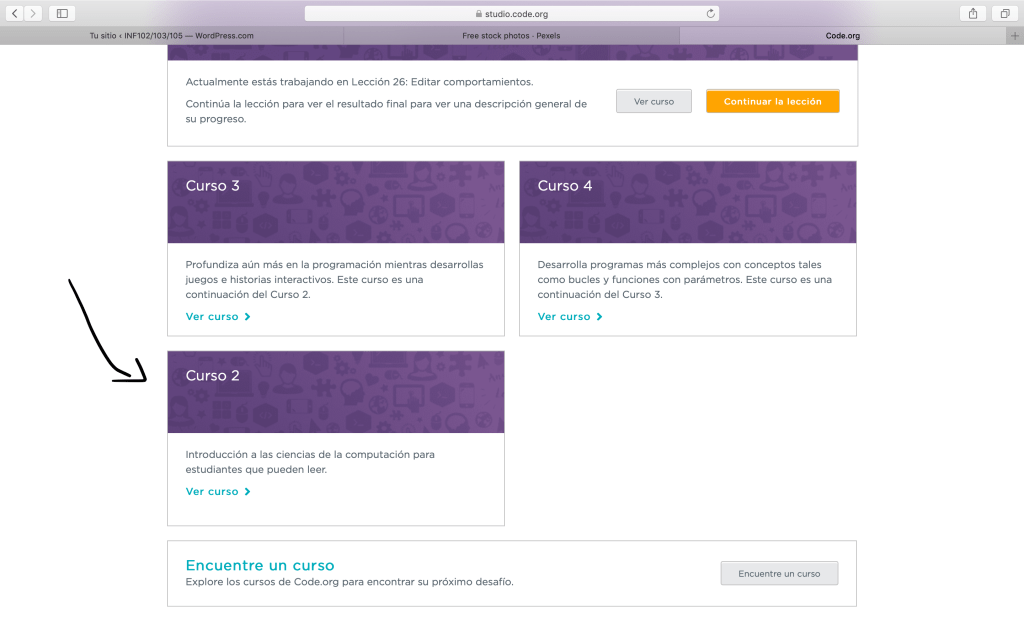Click the Safari forward arrow button
The image size is (1024, 640).
click(34, 13)
